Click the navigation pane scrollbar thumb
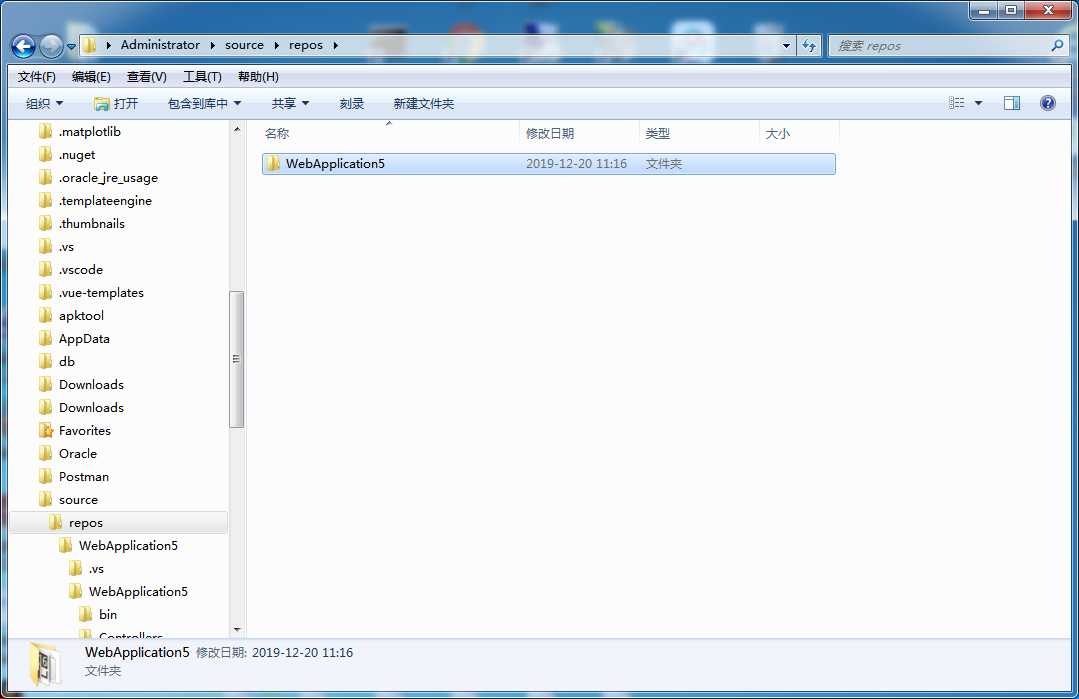 pyautogui.click(x=237, y=359)
